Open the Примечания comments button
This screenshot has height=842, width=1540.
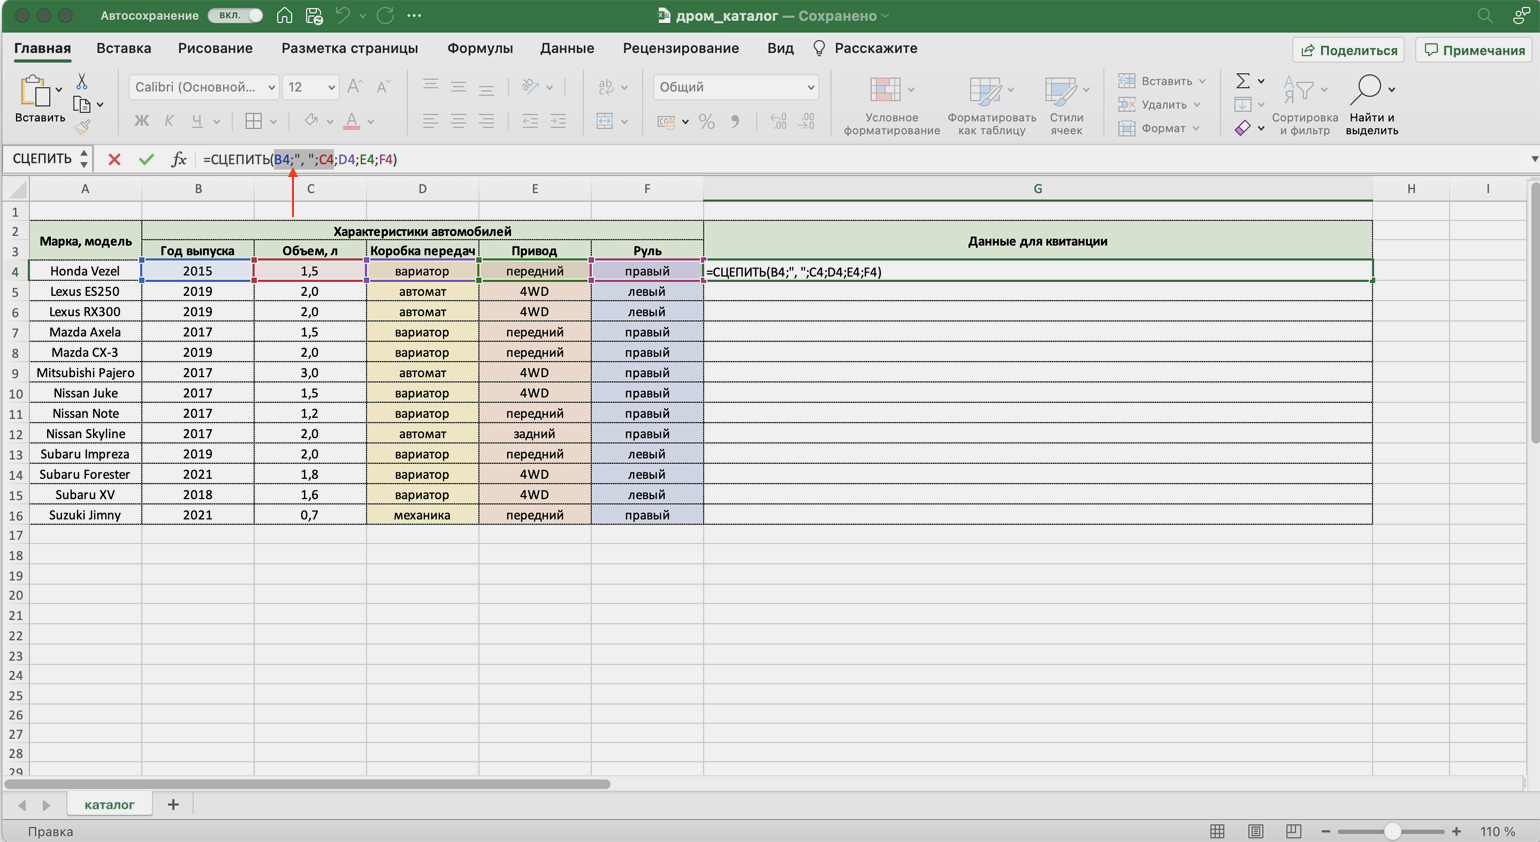click(x=1475, y=50)
